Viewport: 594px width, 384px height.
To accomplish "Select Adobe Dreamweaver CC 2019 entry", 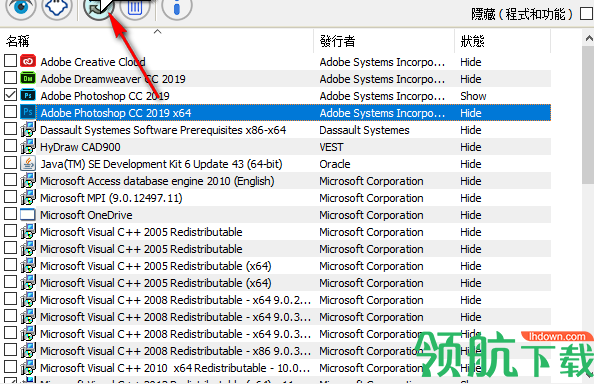I will pos(113,79).
